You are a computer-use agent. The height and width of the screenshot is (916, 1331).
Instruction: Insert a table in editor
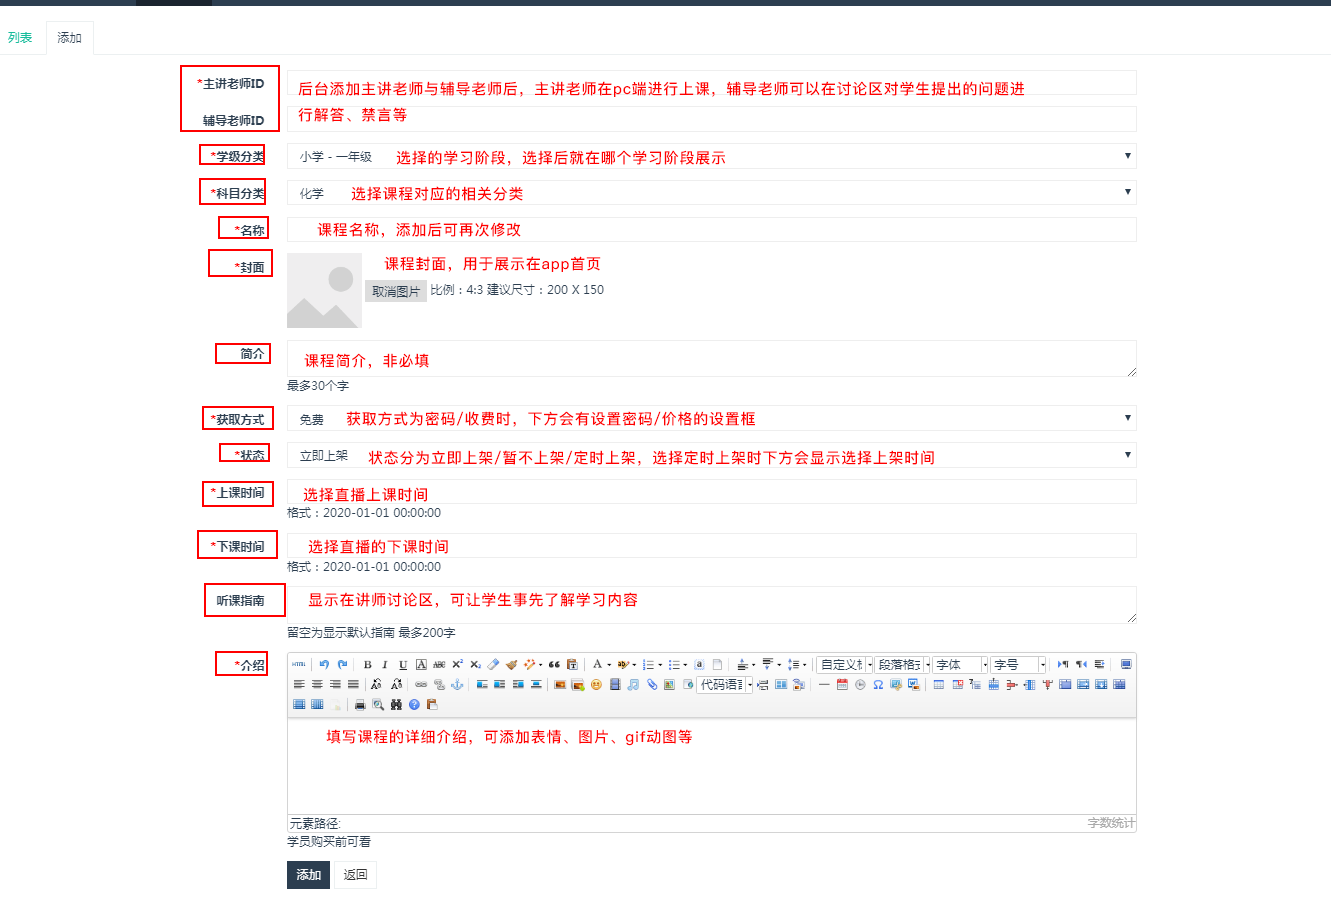pos(939,684)
